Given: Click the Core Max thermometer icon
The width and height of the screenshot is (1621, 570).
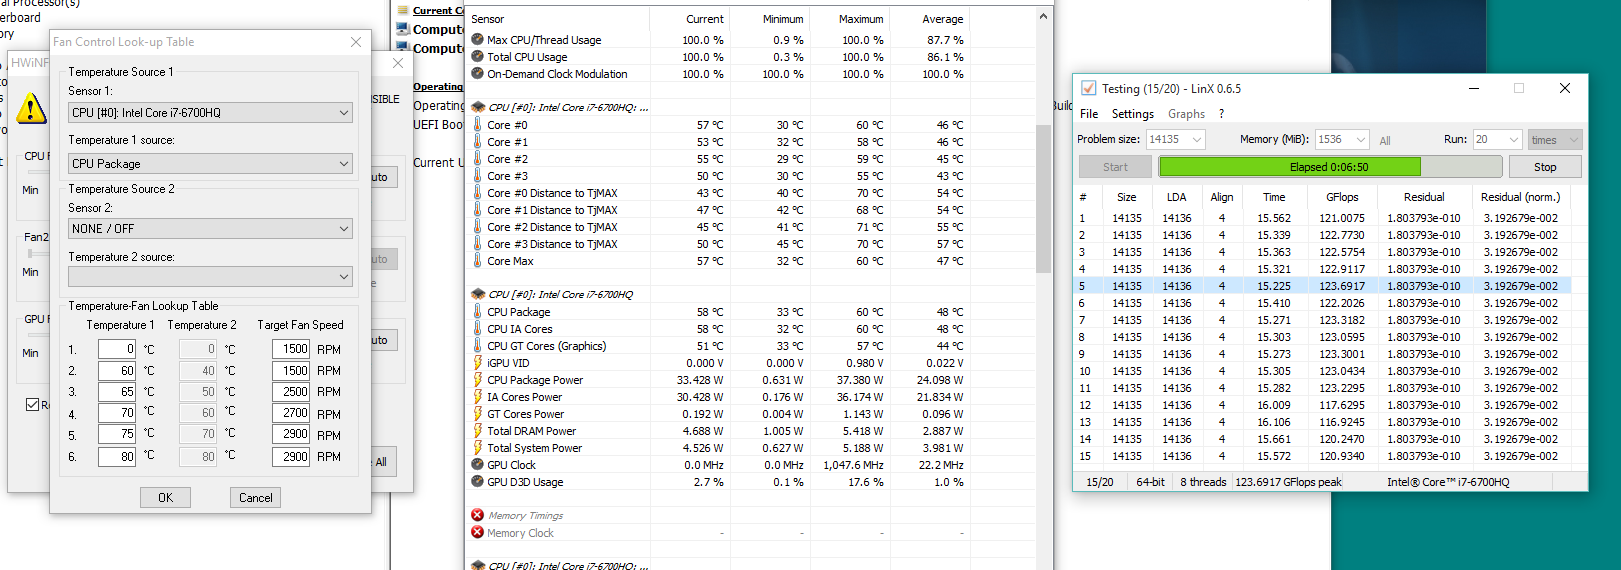Looking at the screenshot, I should click(x=477, y=261).
